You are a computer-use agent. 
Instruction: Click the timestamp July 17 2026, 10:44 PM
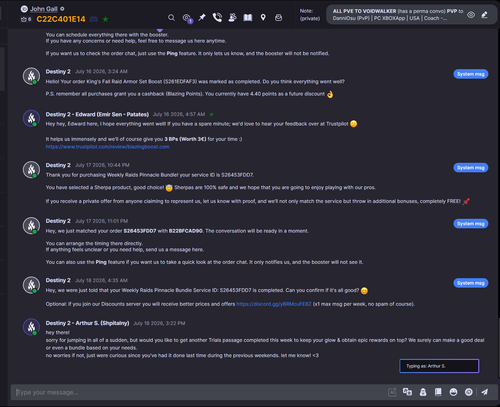(102, 165)
